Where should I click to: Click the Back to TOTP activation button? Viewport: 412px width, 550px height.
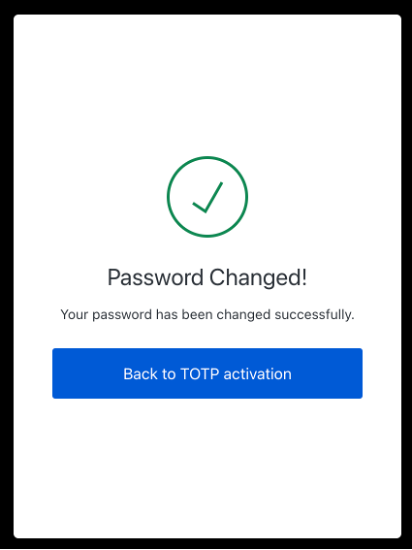(207, 373)
